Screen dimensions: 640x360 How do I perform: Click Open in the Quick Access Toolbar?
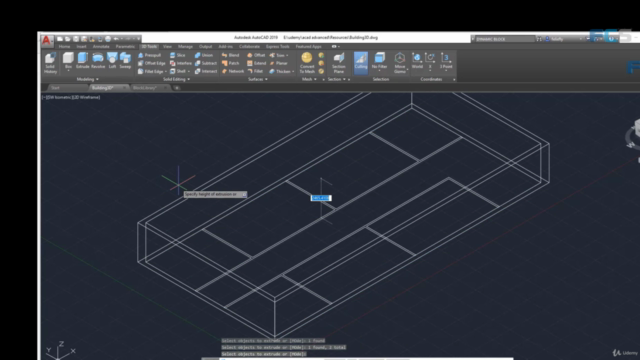pos(68,39)
